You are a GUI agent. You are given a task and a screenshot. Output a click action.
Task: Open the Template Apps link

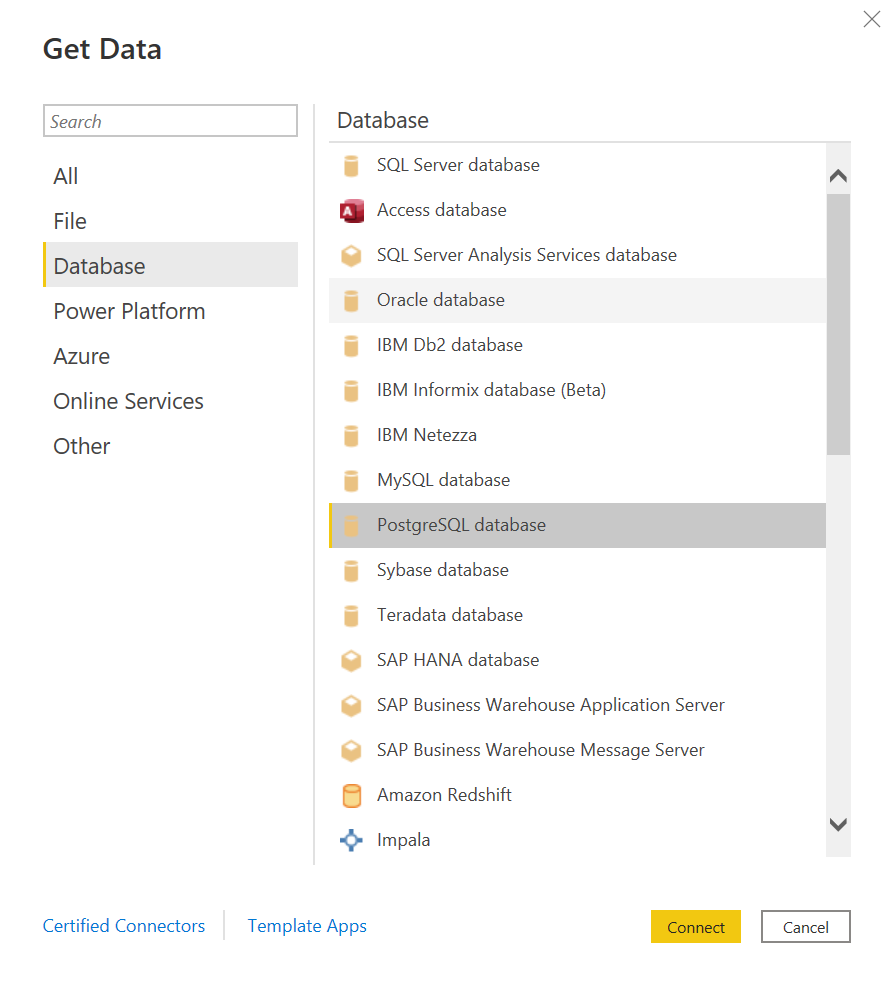click(307, 926)
